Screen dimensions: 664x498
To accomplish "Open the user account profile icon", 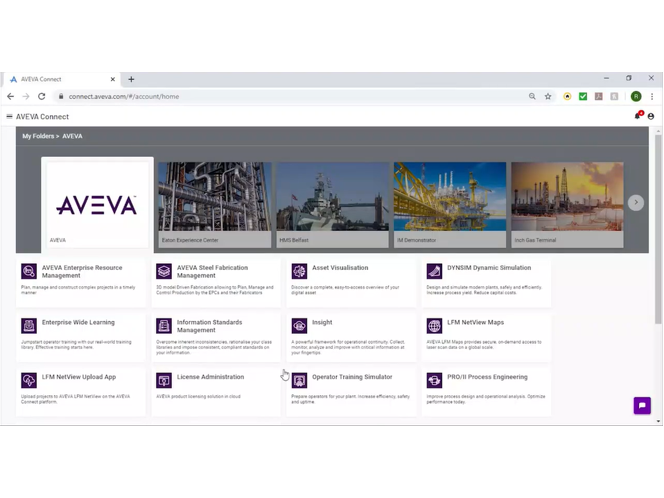I will point(651,116).
